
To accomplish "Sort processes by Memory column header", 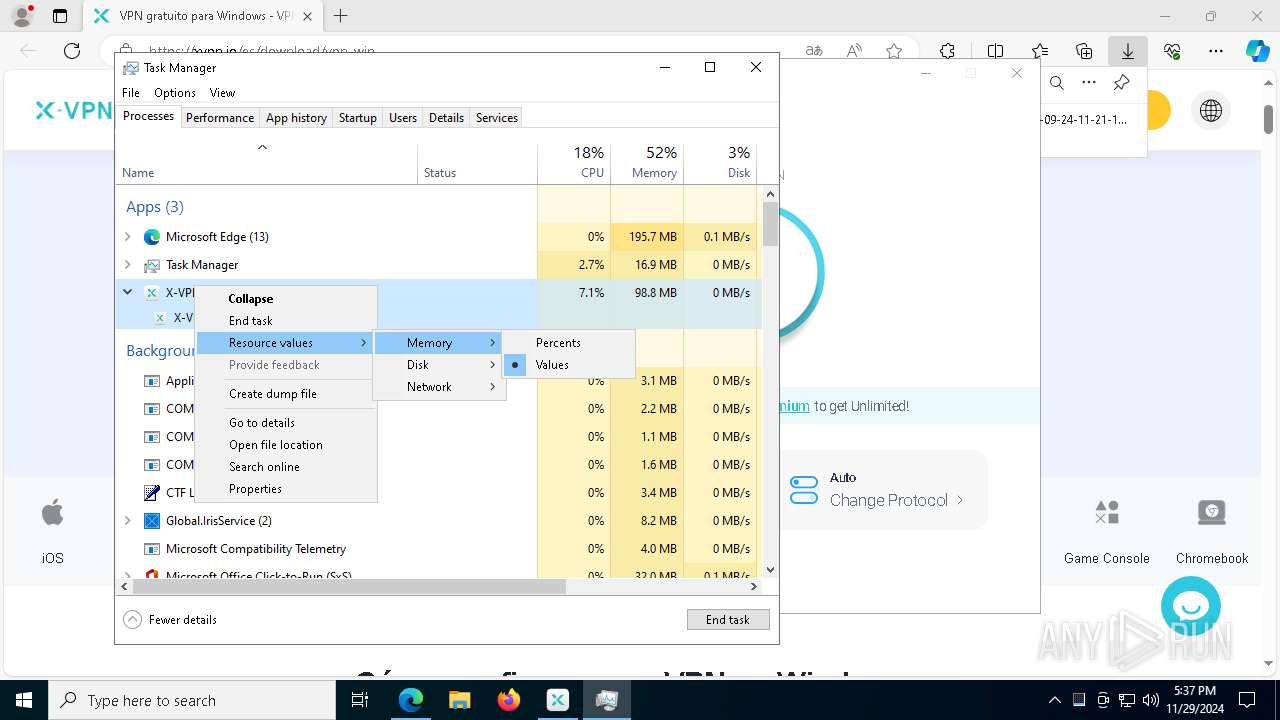I will [x=647, y=164].
